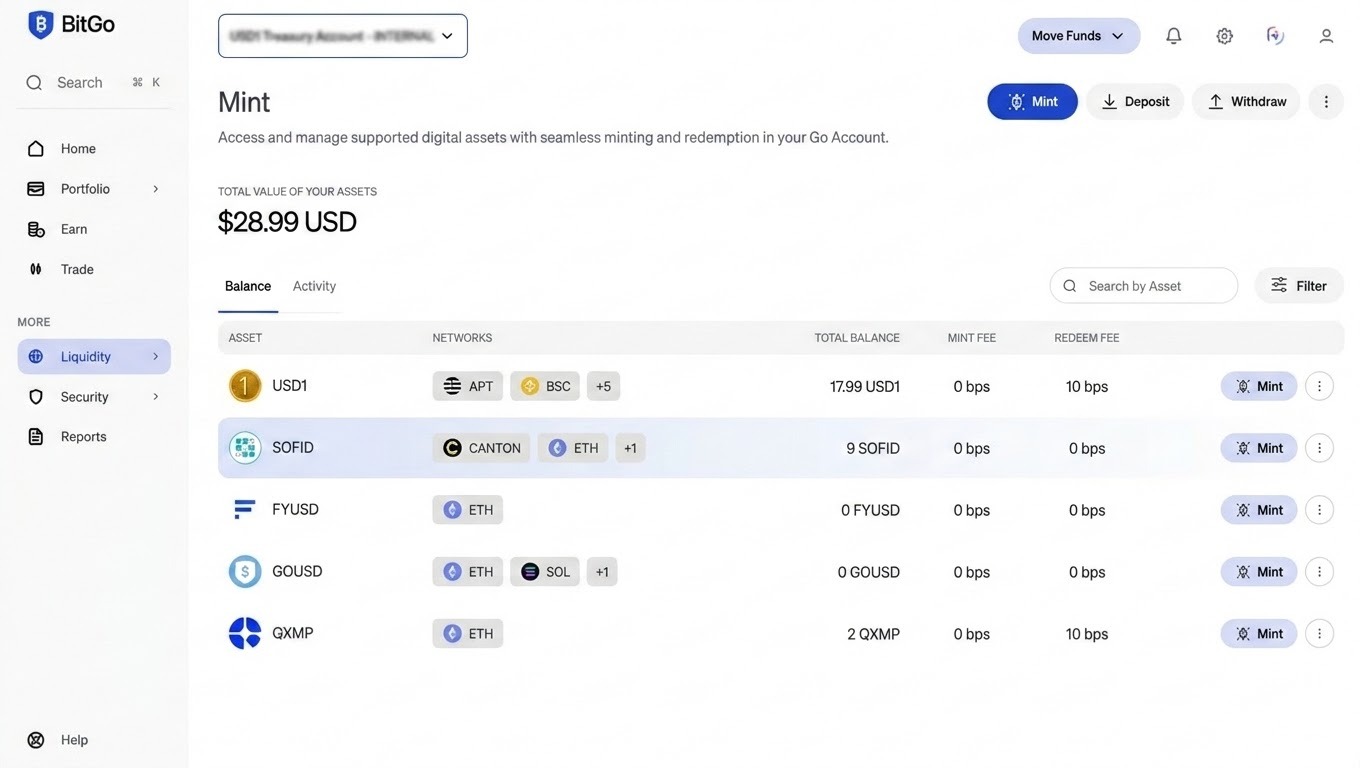
Task: Click the user profile icon
Action: click(x=1326, y=36)
